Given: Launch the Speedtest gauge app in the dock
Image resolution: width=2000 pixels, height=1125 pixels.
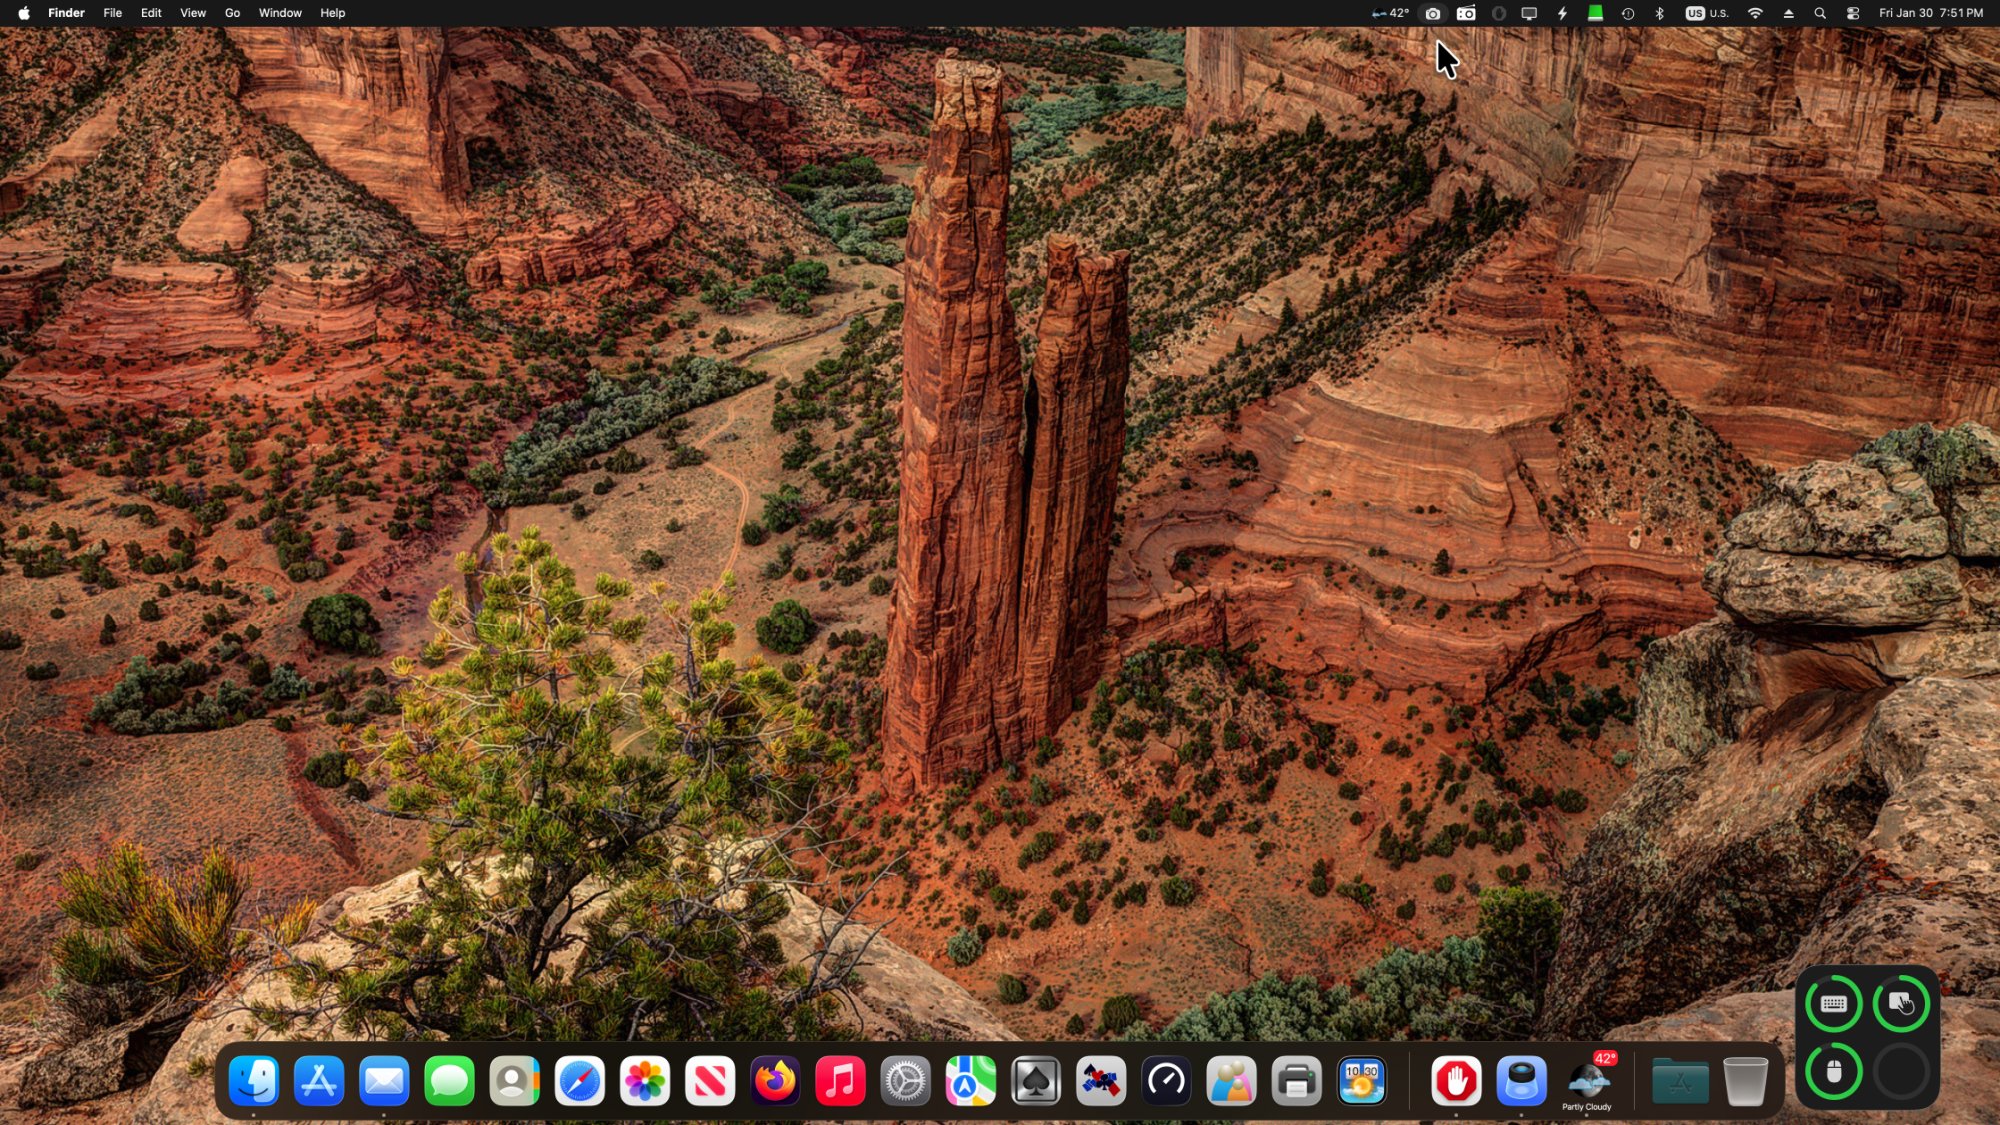Looking at the screenshot, I should pos(1166,1081).
